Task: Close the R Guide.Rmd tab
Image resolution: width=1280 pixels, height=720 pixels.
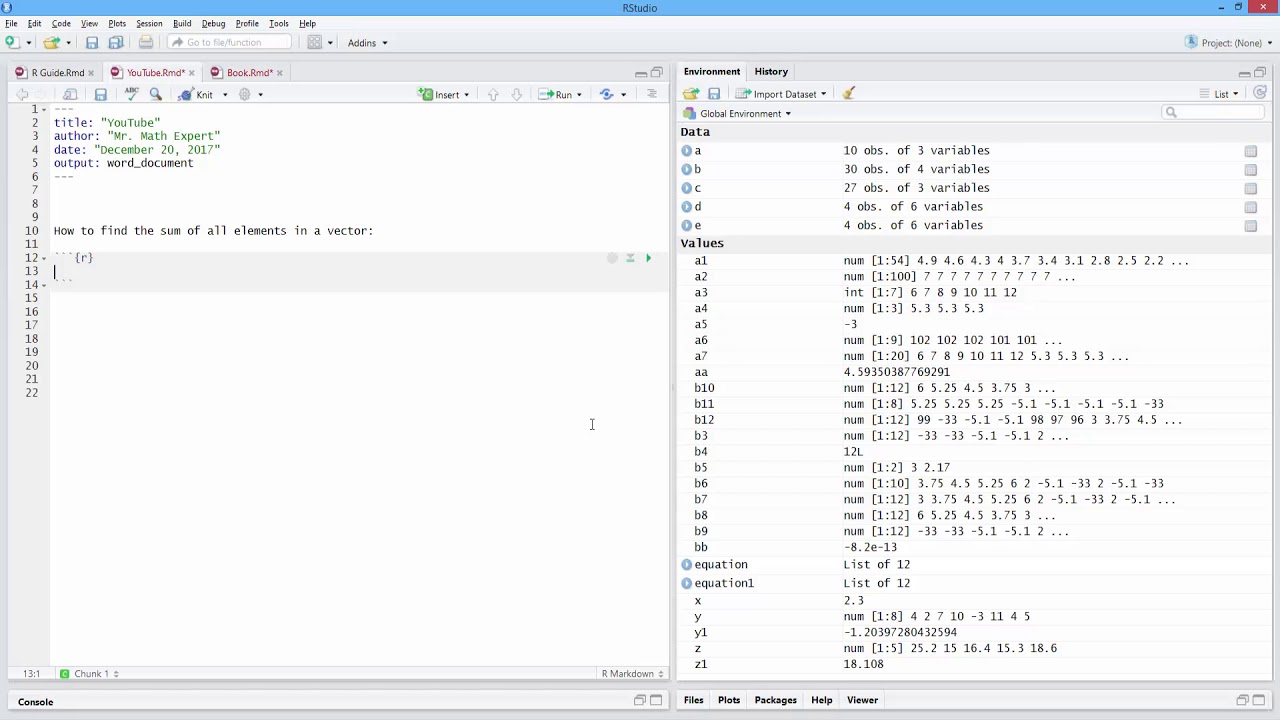Action: click(x=91, y=73)
